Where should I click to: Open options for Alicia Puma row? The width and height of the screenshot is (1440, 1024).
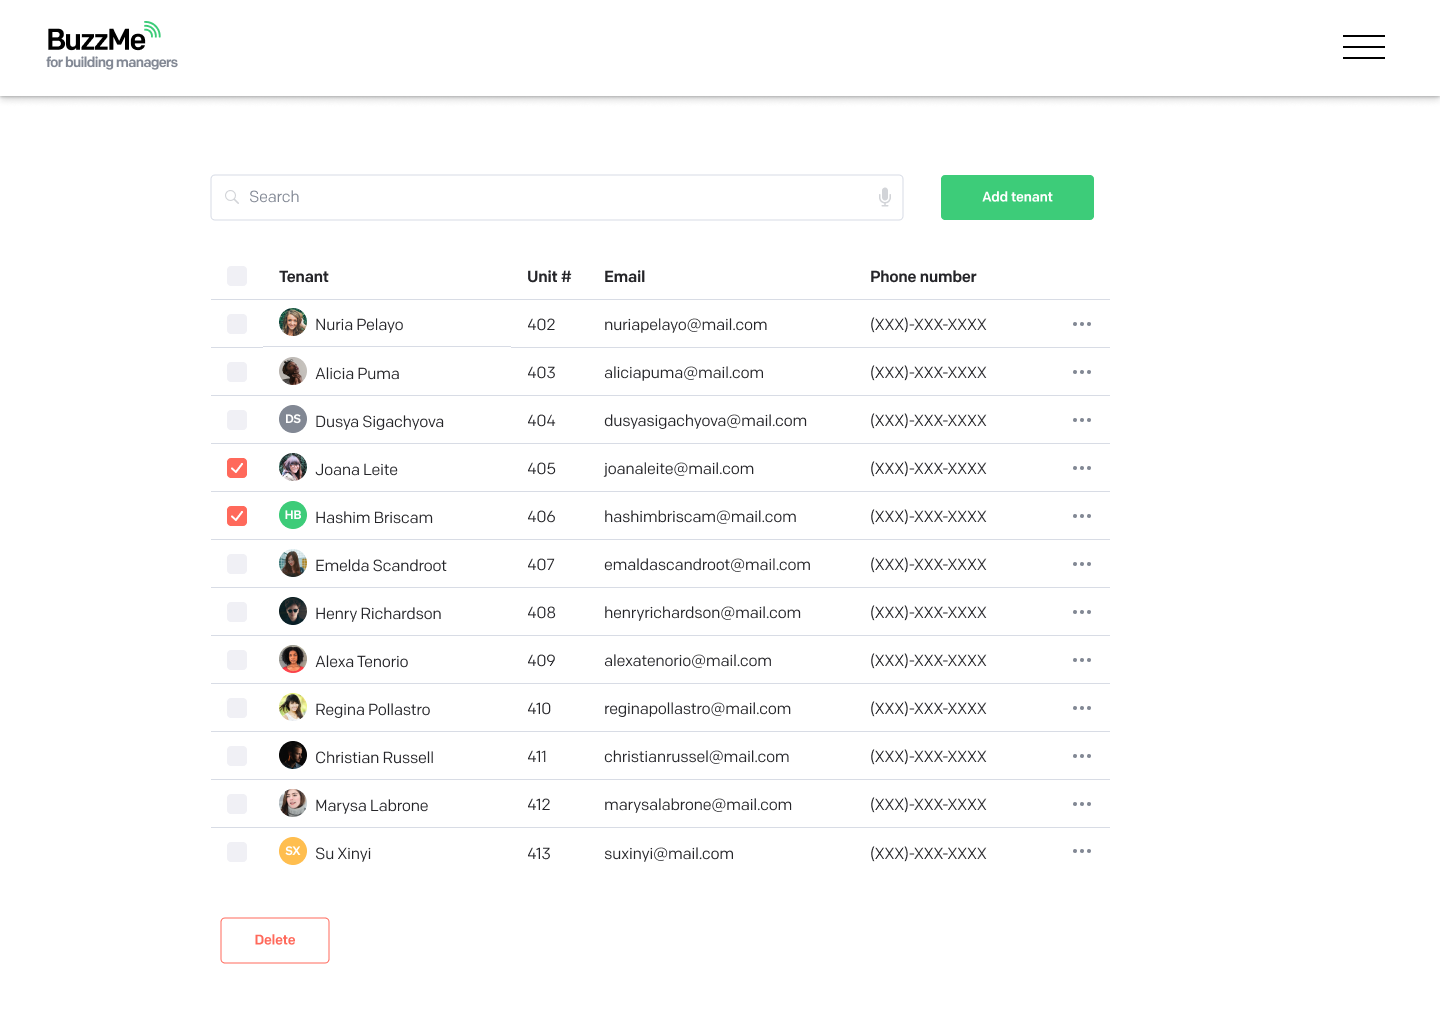[1082, 372]
